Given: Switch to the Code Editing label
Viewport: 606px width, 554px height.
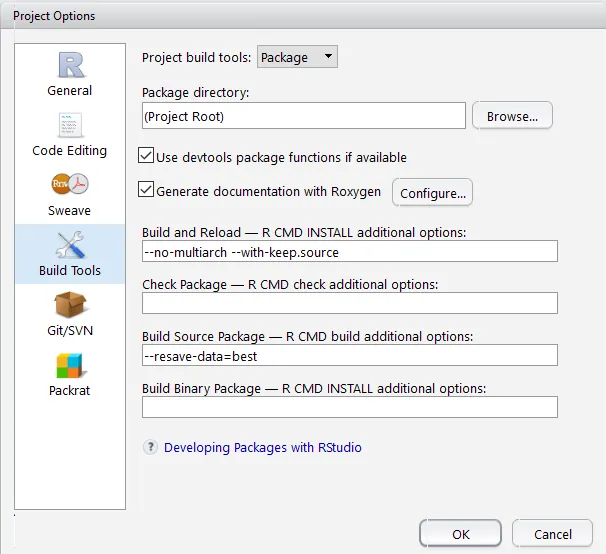Looking at the screenshot, I should 70,150.
